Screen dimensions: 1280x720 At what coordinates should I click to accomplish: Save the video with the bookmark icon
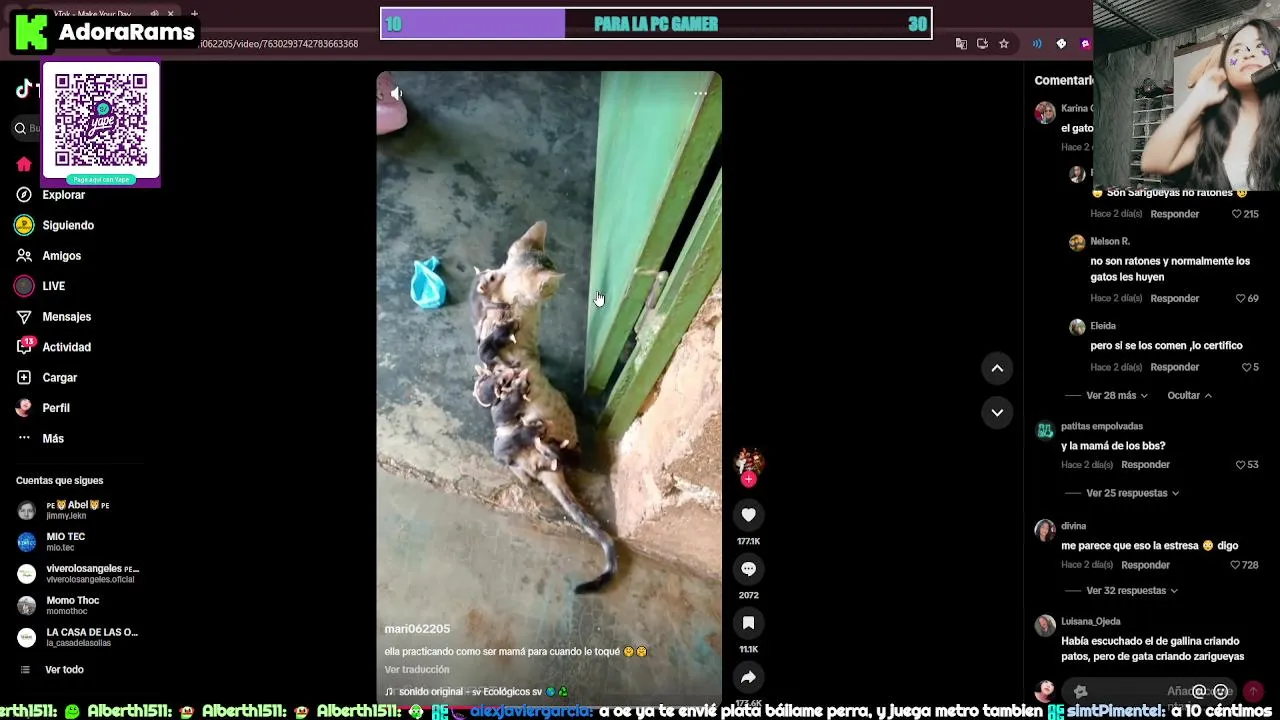[x=748, y=623]
